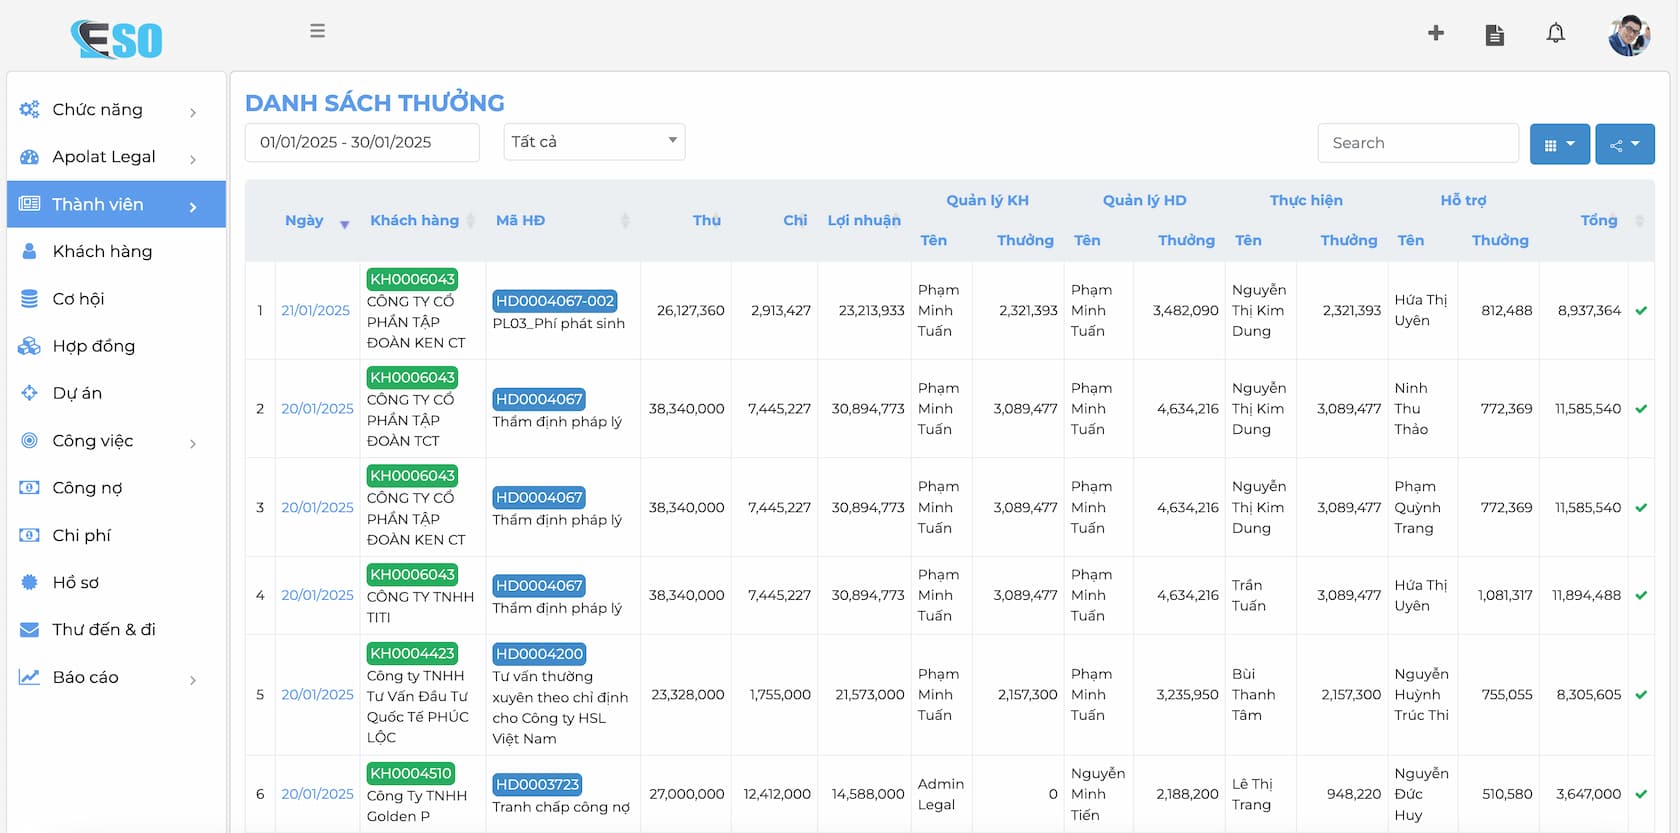Toggle the hamburger menu icon
The image size is (1680, 833).
click(318, 31)
